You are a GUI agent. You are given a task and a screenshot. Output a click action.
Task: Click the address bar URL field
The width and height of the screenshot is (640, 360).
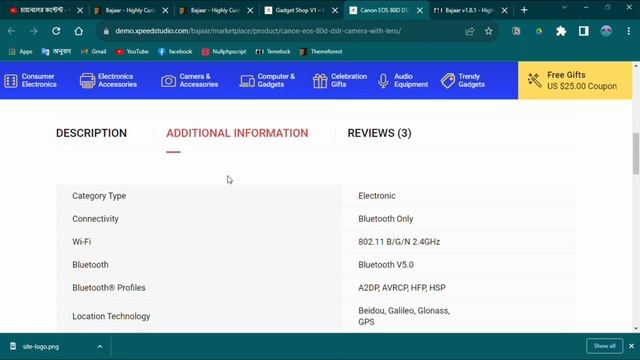click(258, 31)
